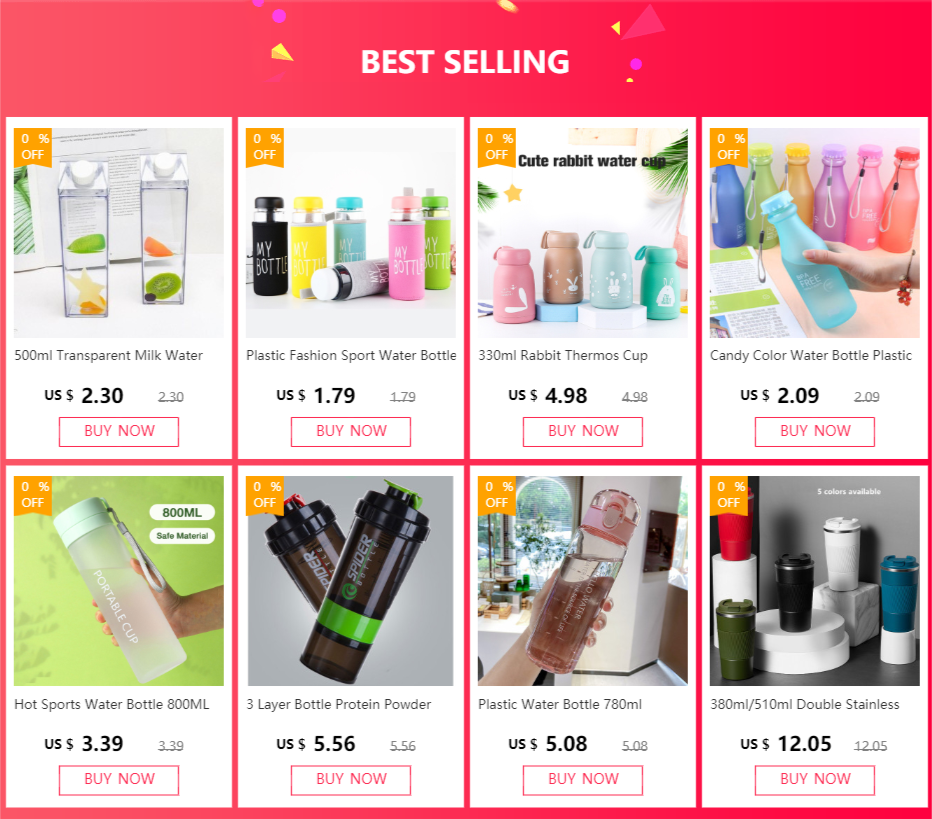The image size is (932, 819).
Task: Open the Hot Sports Water Bottle 800ML title
Action: (112, 704)
